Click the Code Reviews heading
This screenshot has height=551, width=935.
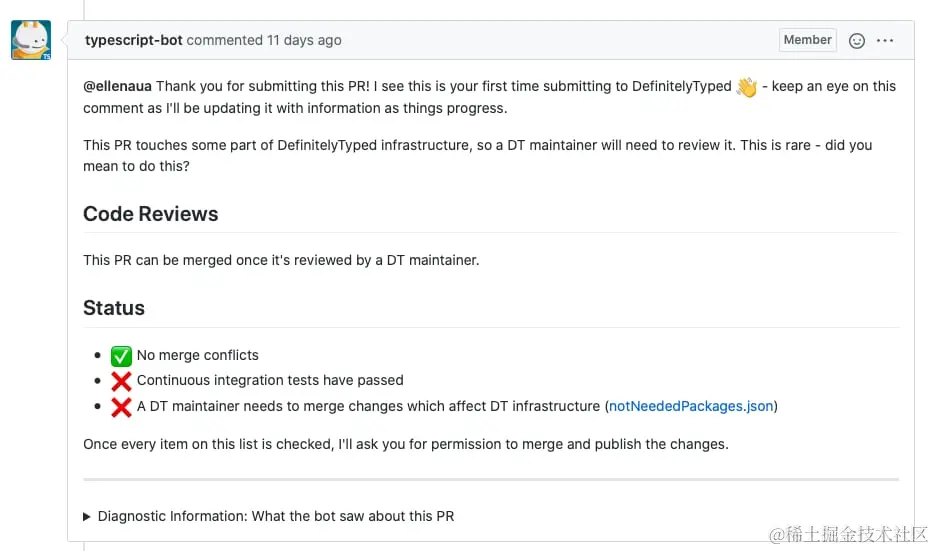pos(150,214)
